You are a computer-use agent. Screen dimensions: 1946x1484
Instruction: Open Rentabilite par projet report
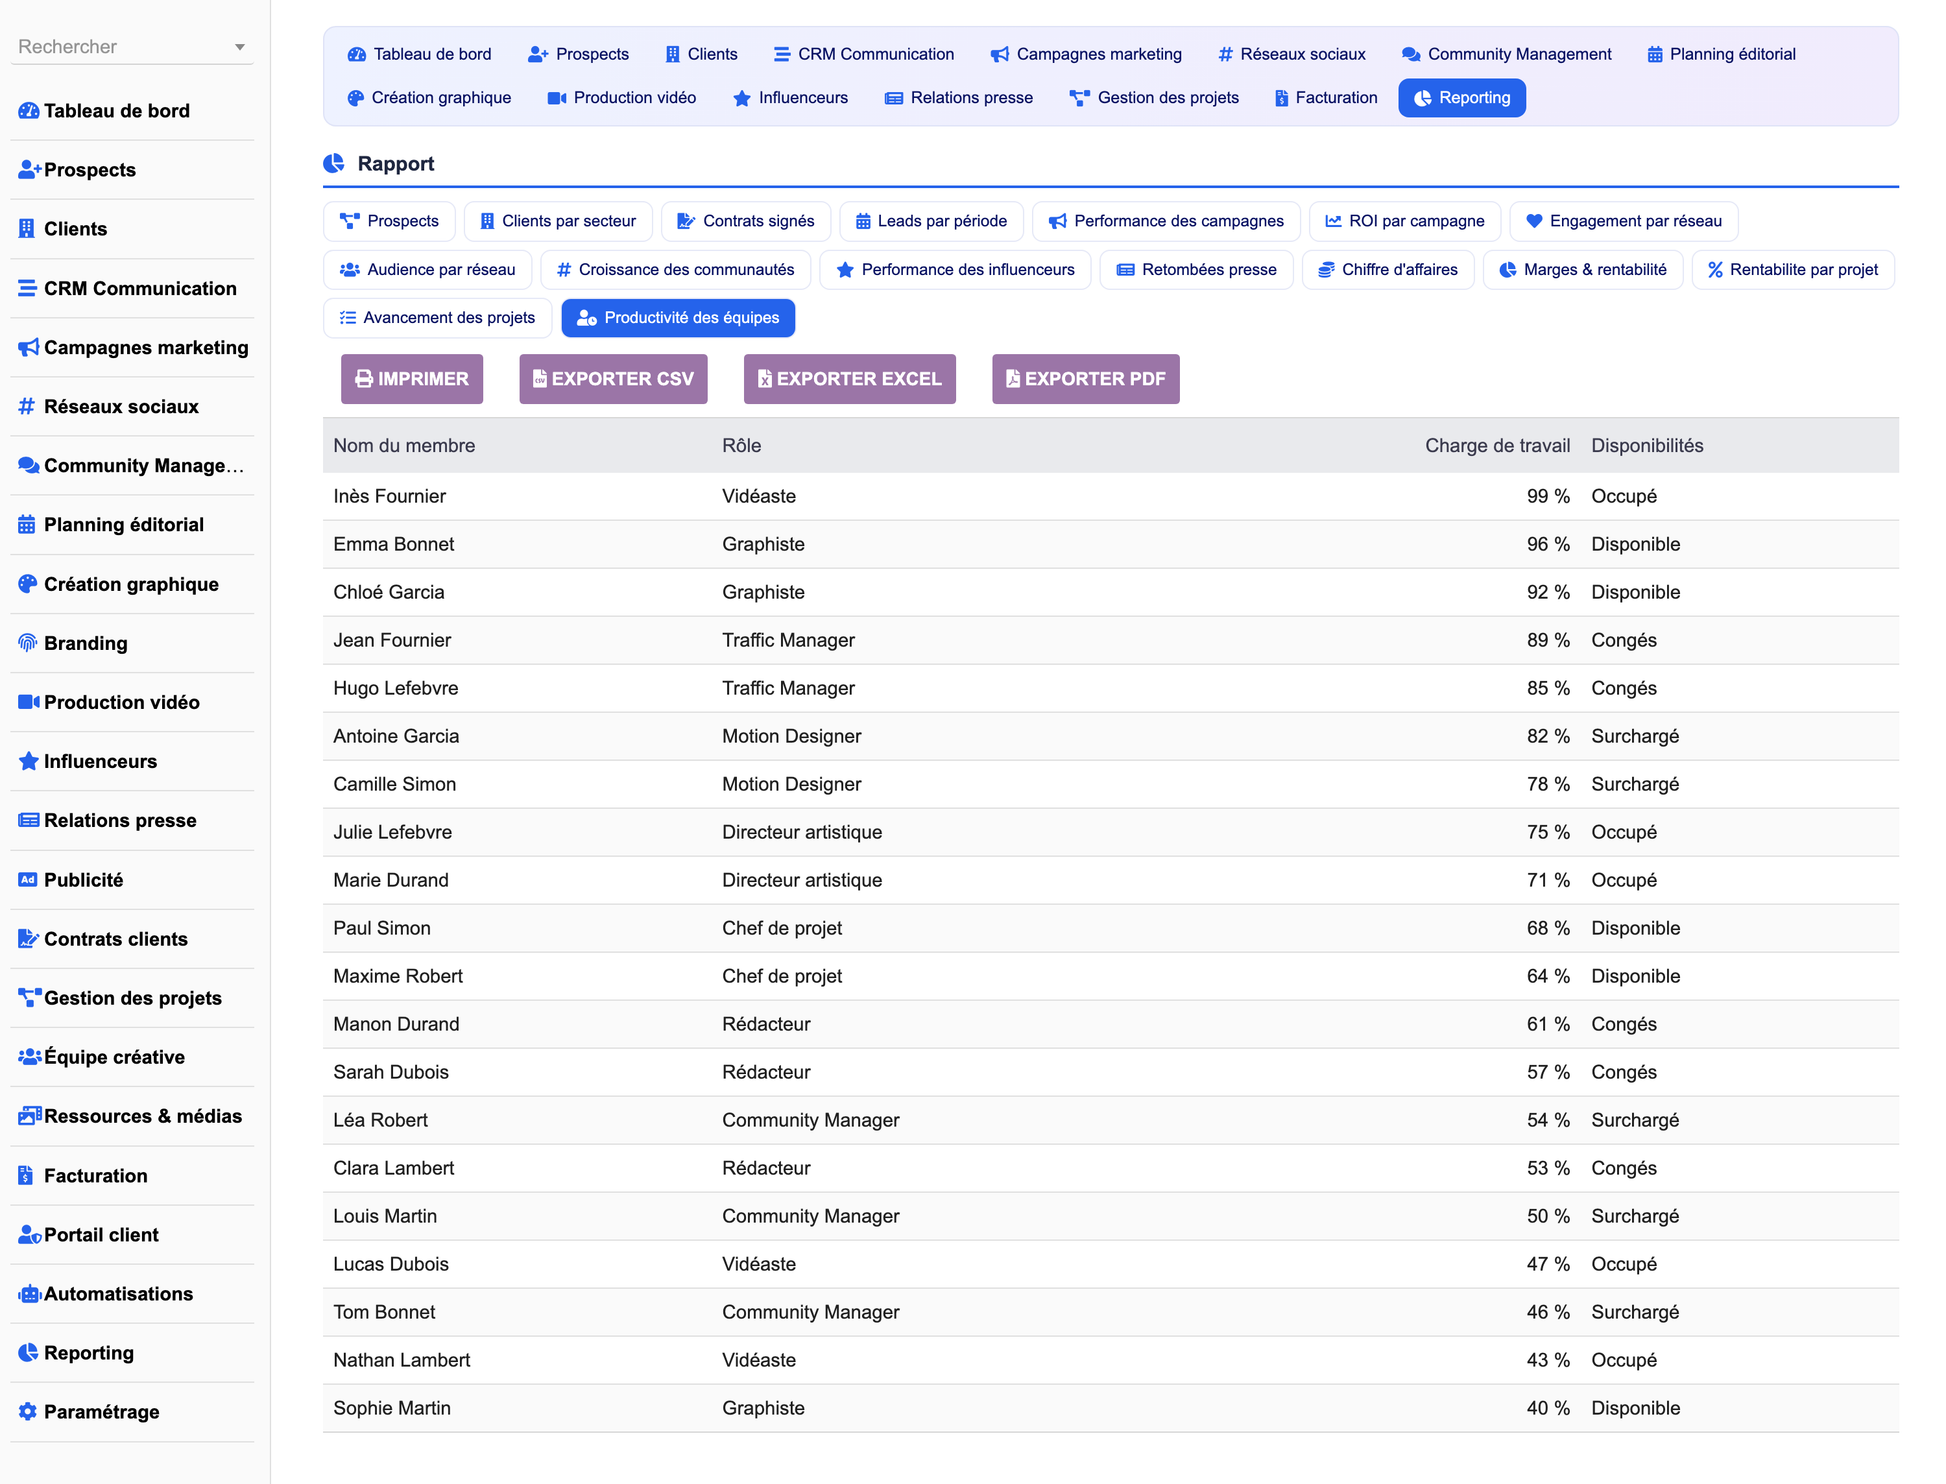[x=1793, y=270]
